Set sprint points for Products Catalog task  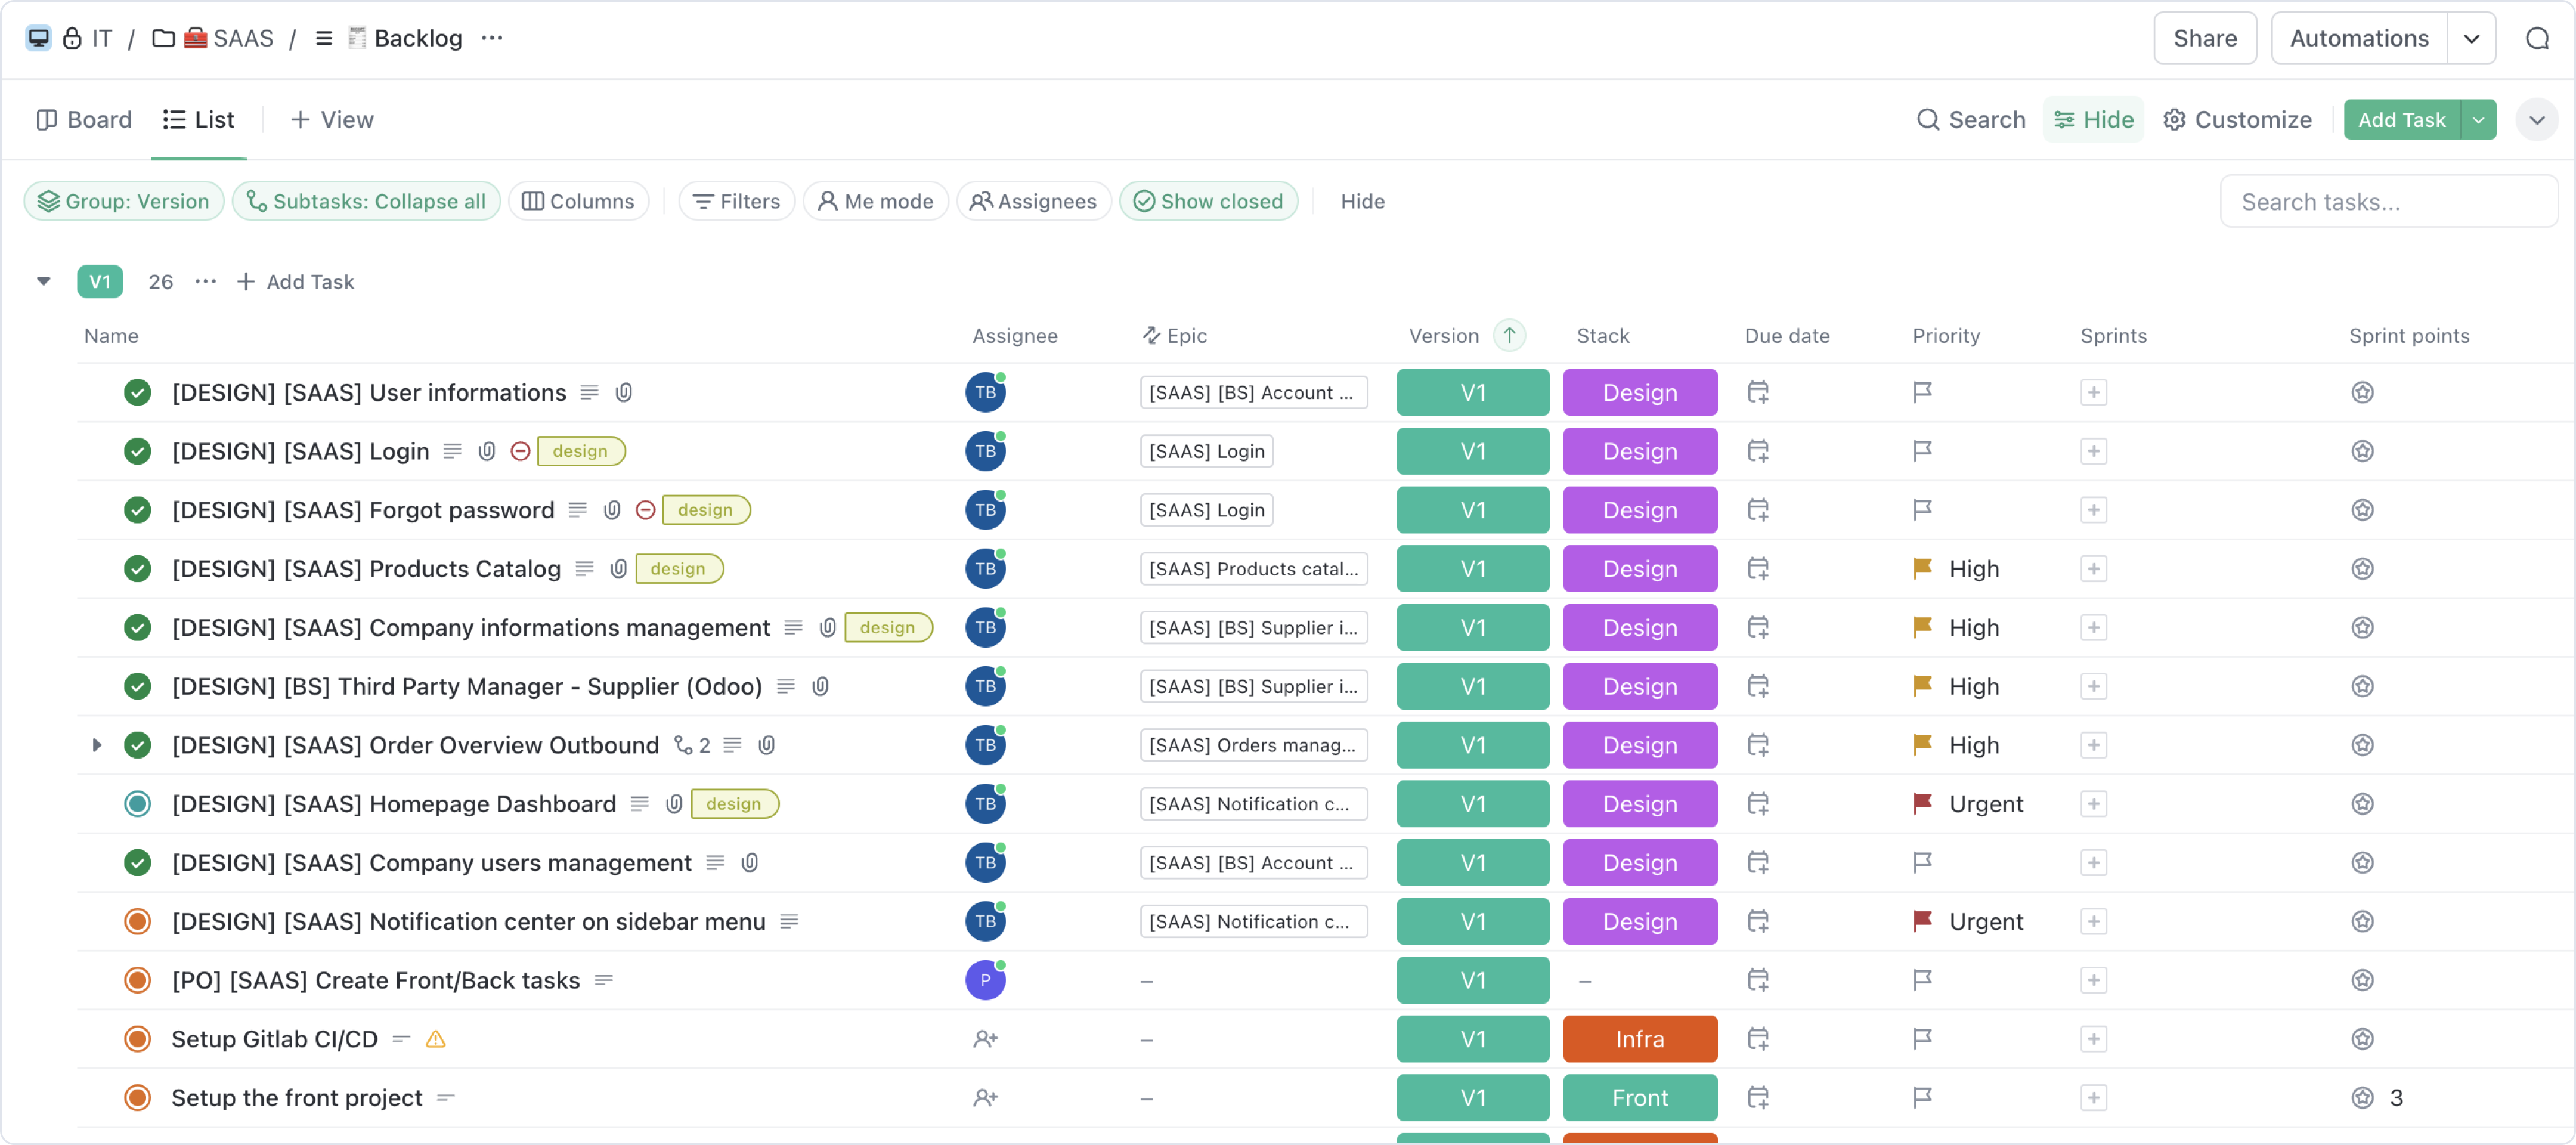[2362, 569]
